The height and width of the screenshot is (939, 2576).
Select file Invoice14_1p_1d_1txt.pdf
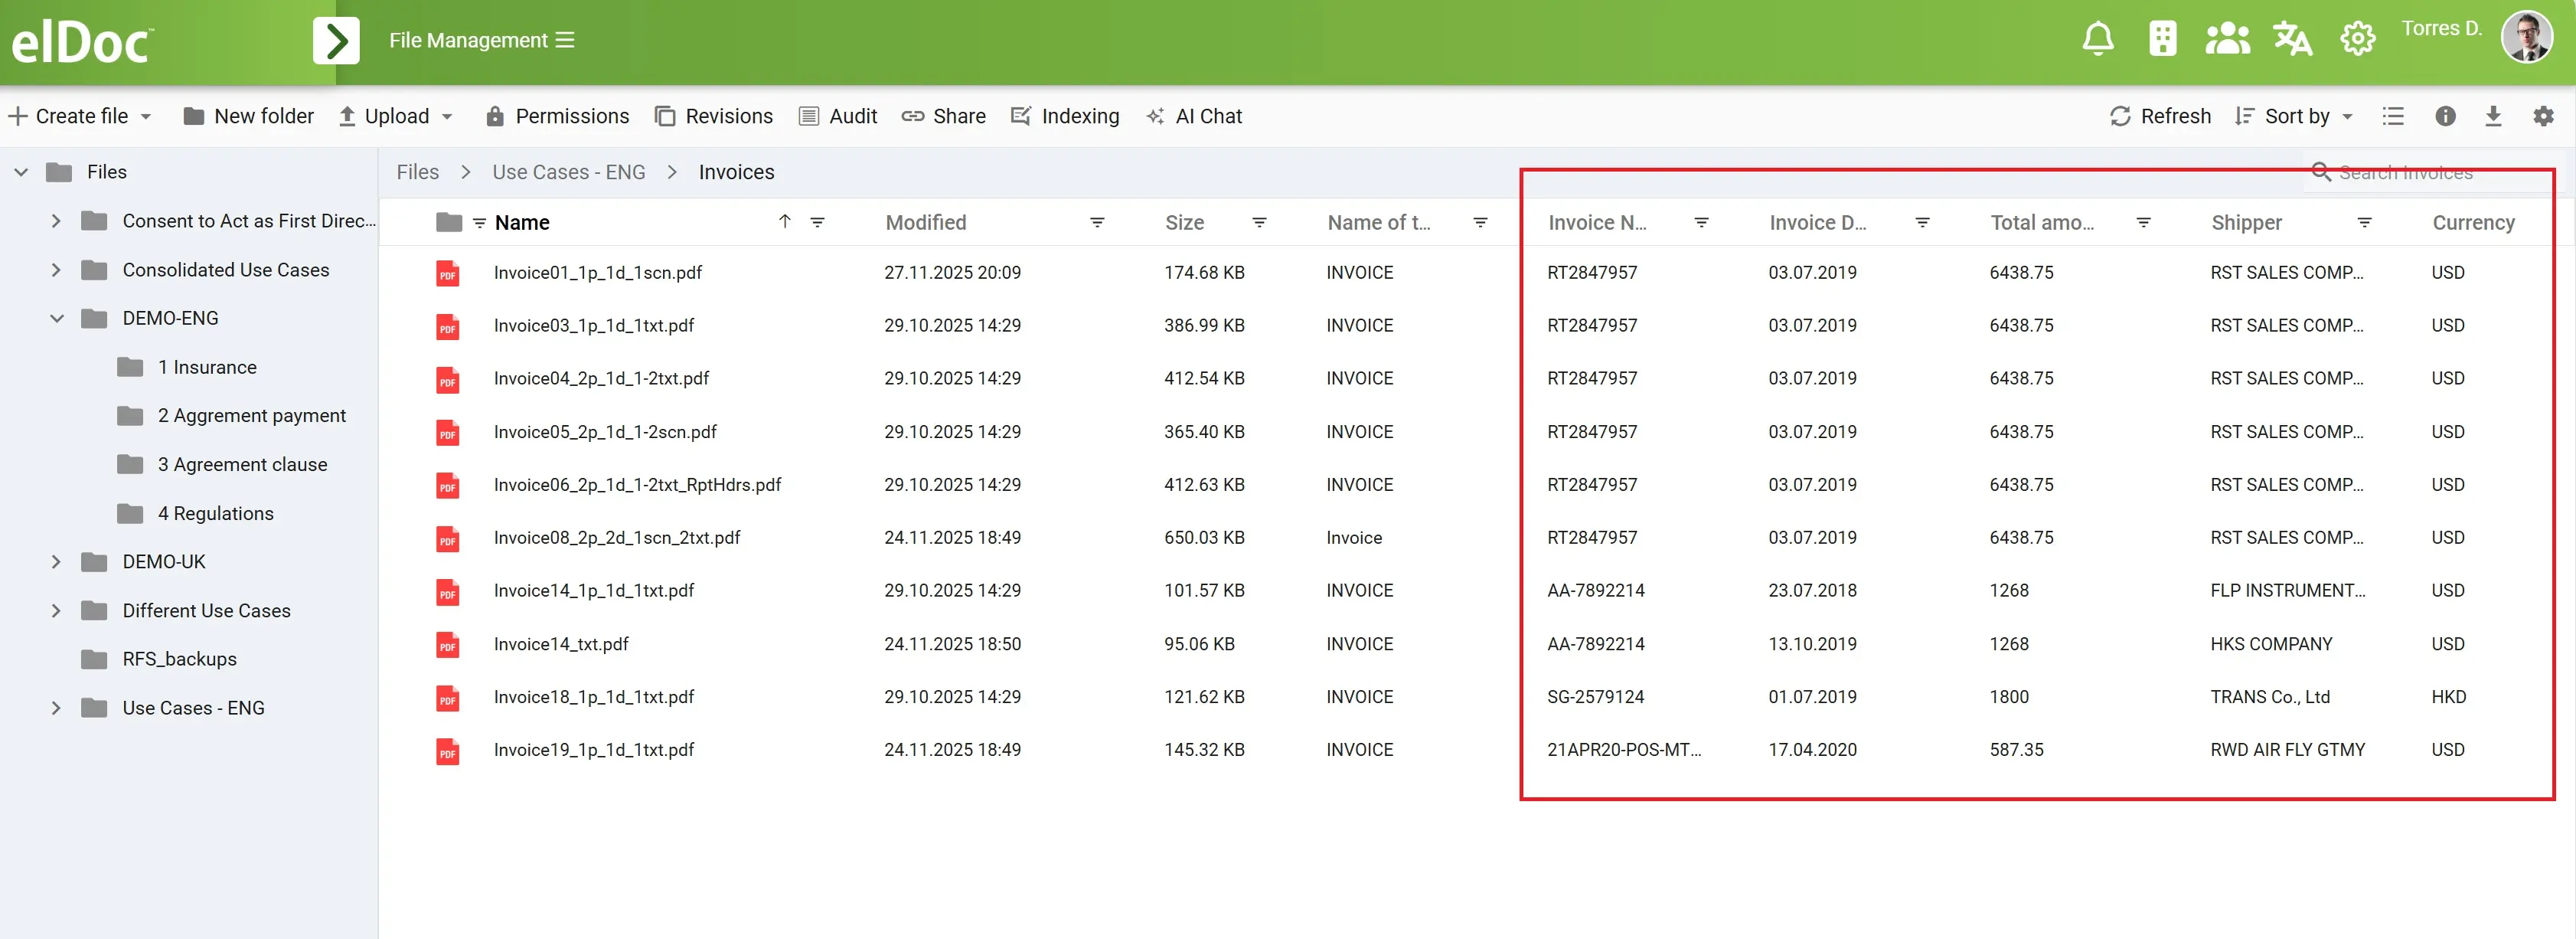point(594,590)
